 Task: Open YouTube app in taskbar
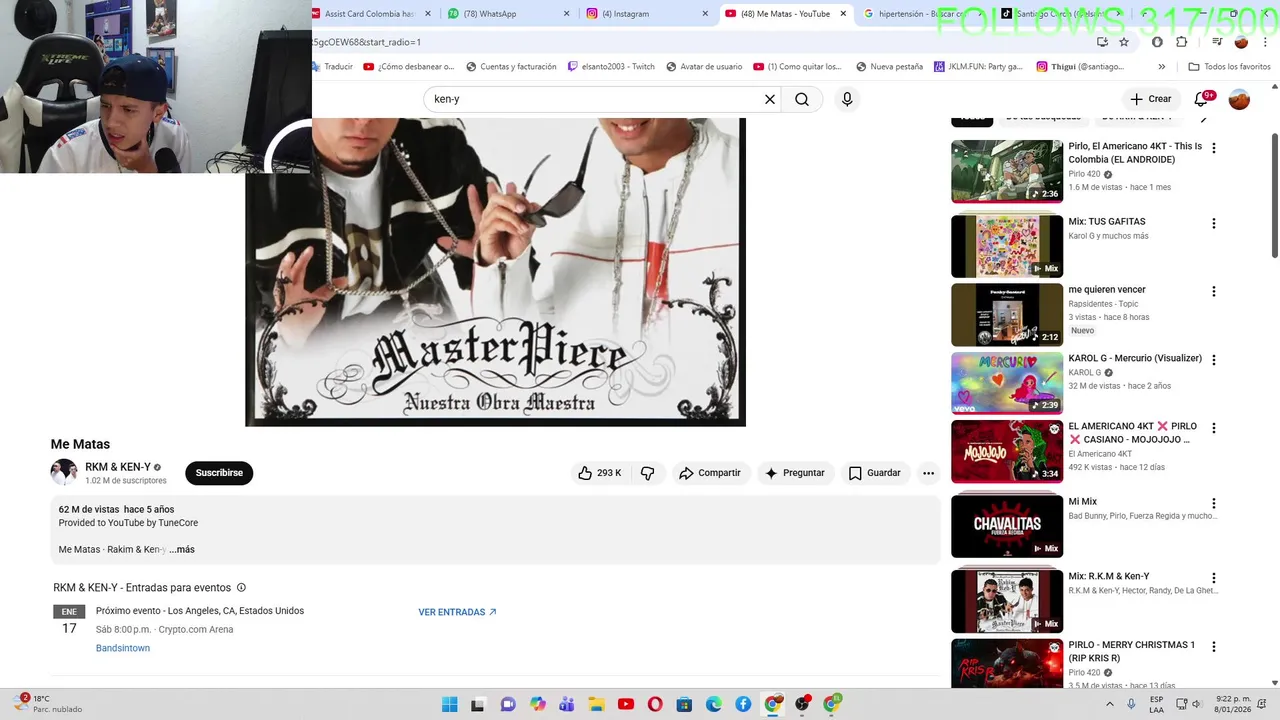626,704
